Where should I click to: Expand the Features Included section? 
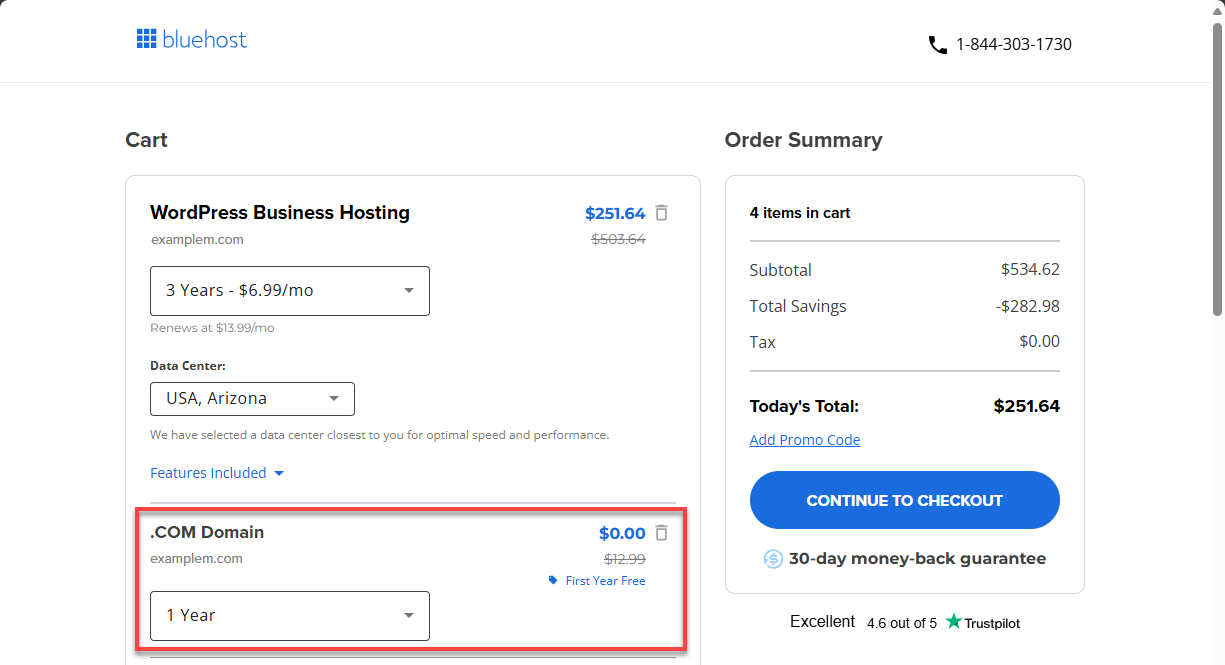[x=207, y=472]
